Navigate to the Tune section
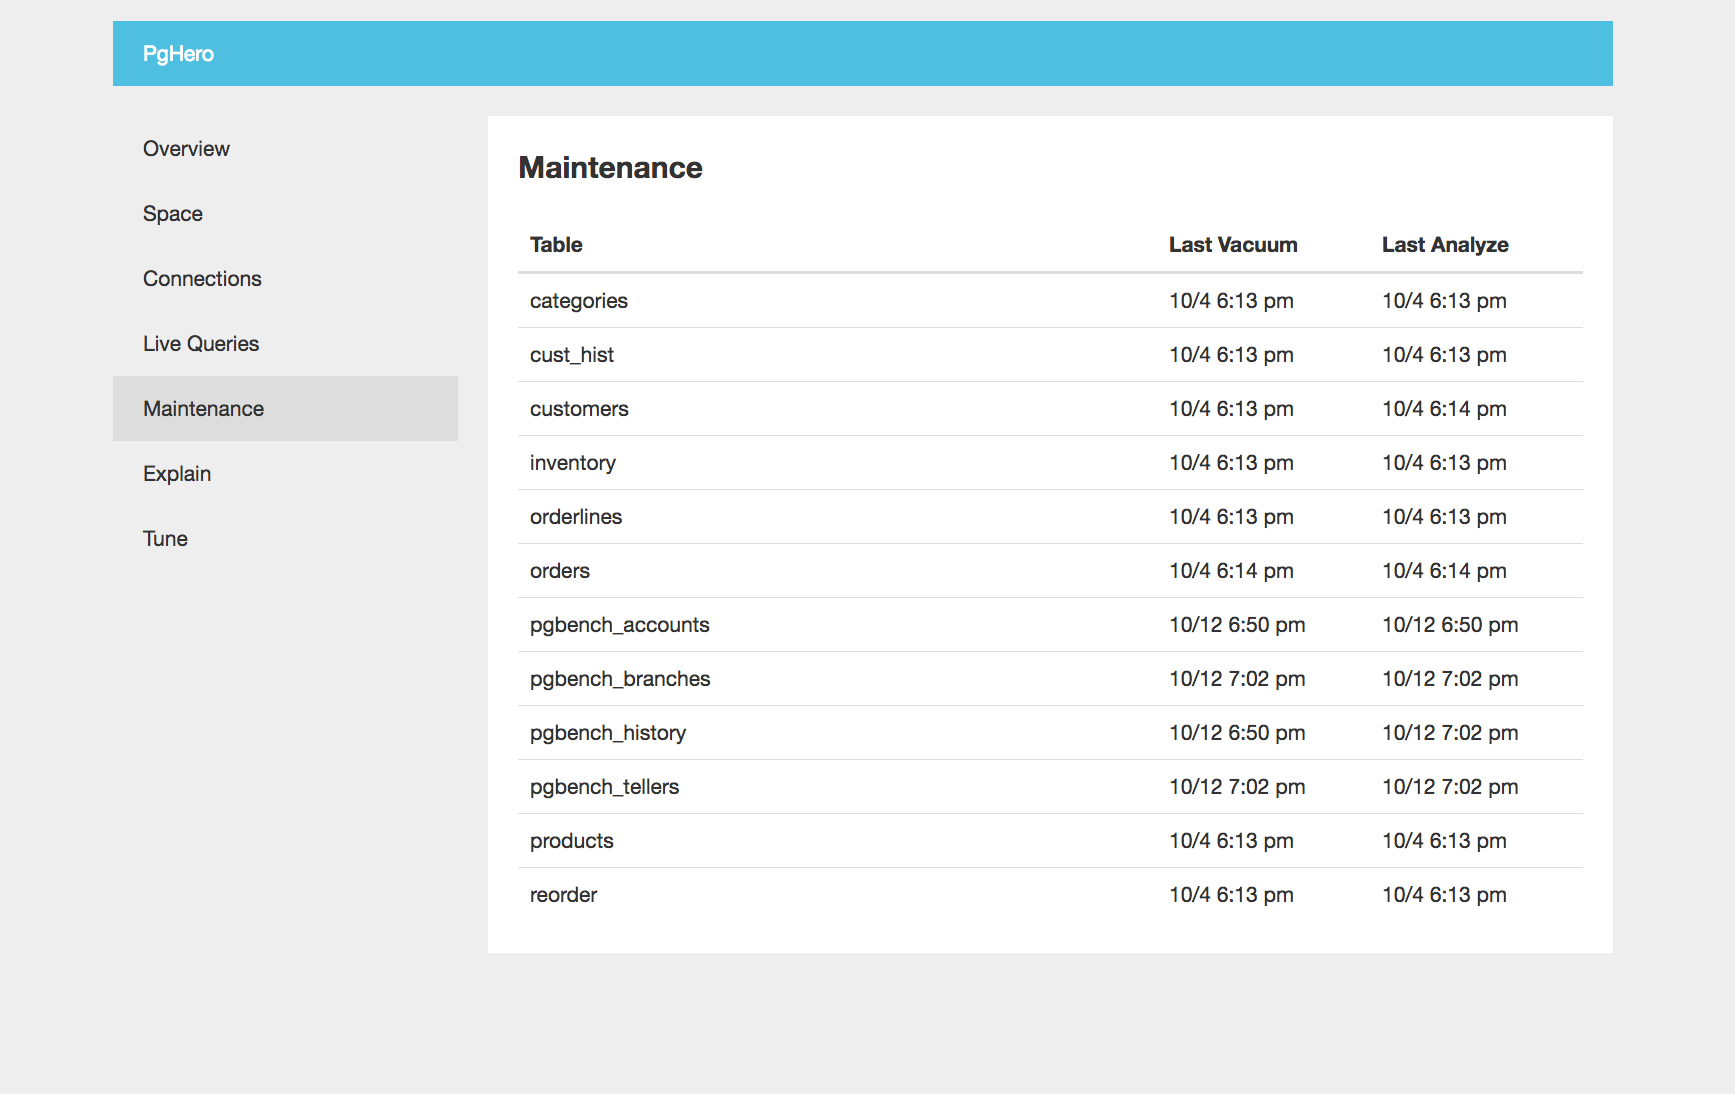This screenshot has width=1735, height=1094. coord(164,538)
